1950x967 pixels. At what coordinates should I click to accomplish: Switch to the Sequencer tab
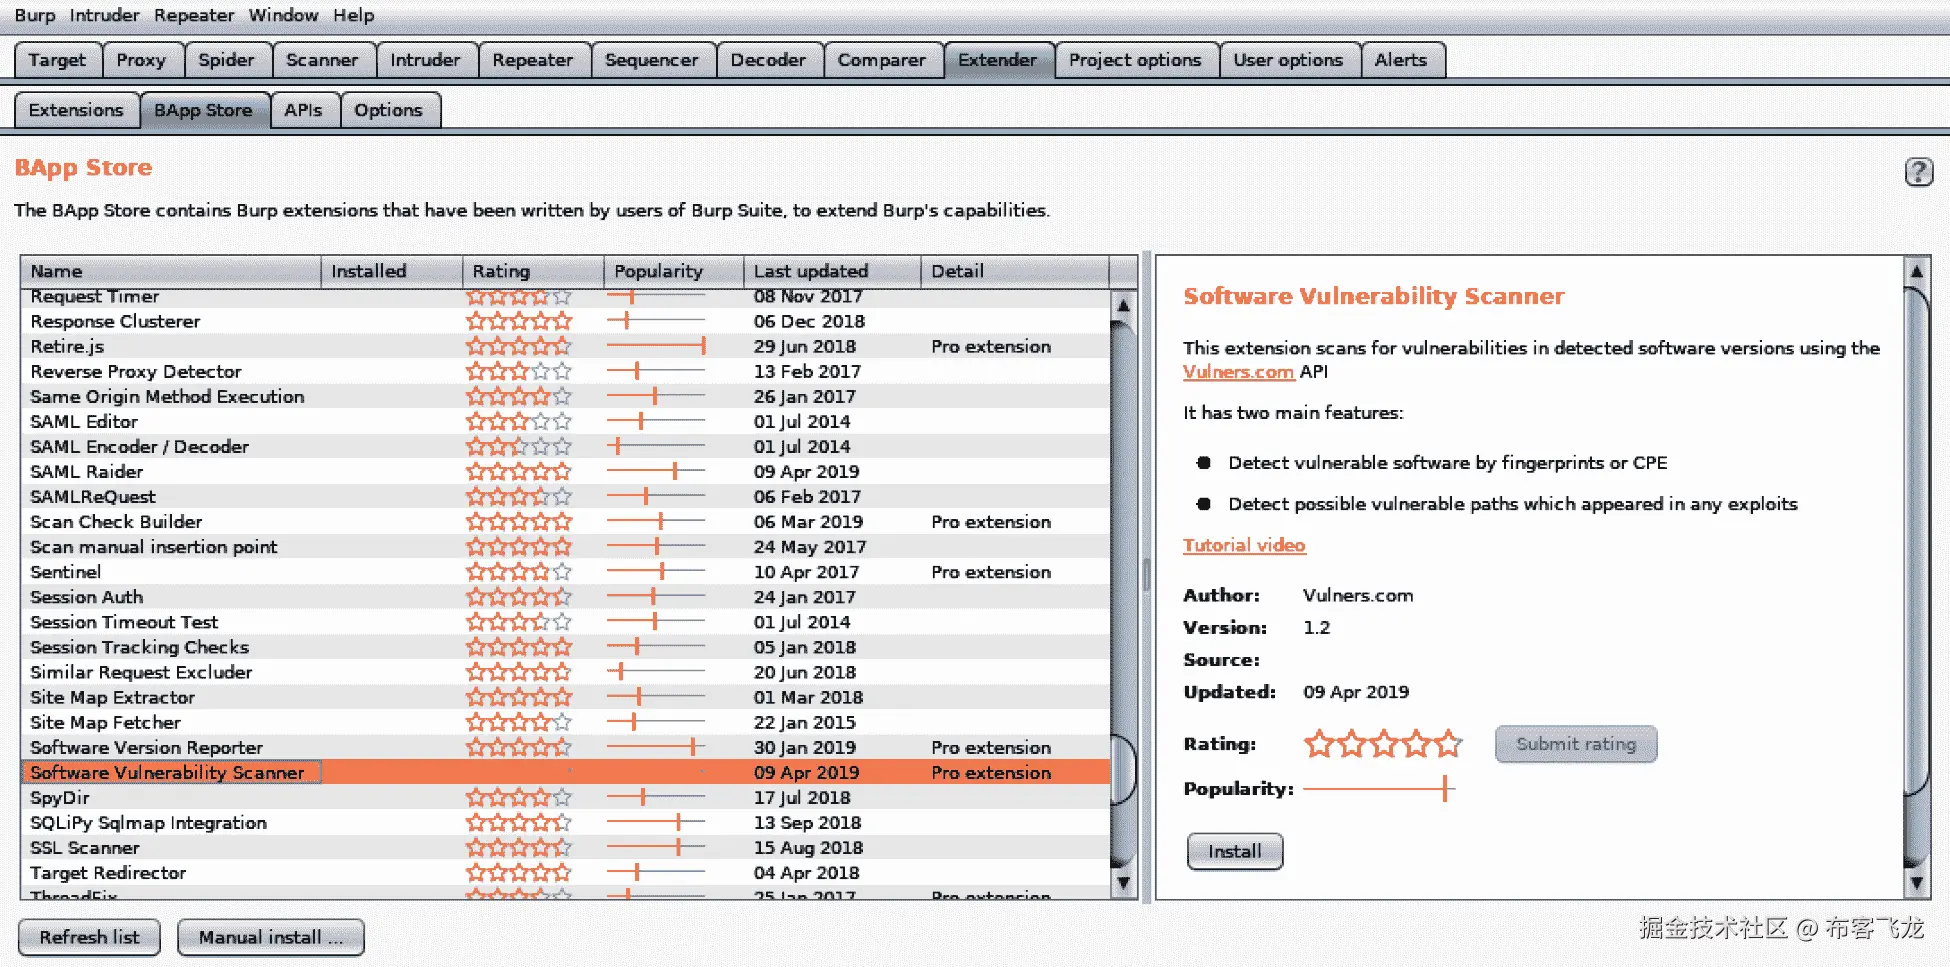(x=652, y=60)
